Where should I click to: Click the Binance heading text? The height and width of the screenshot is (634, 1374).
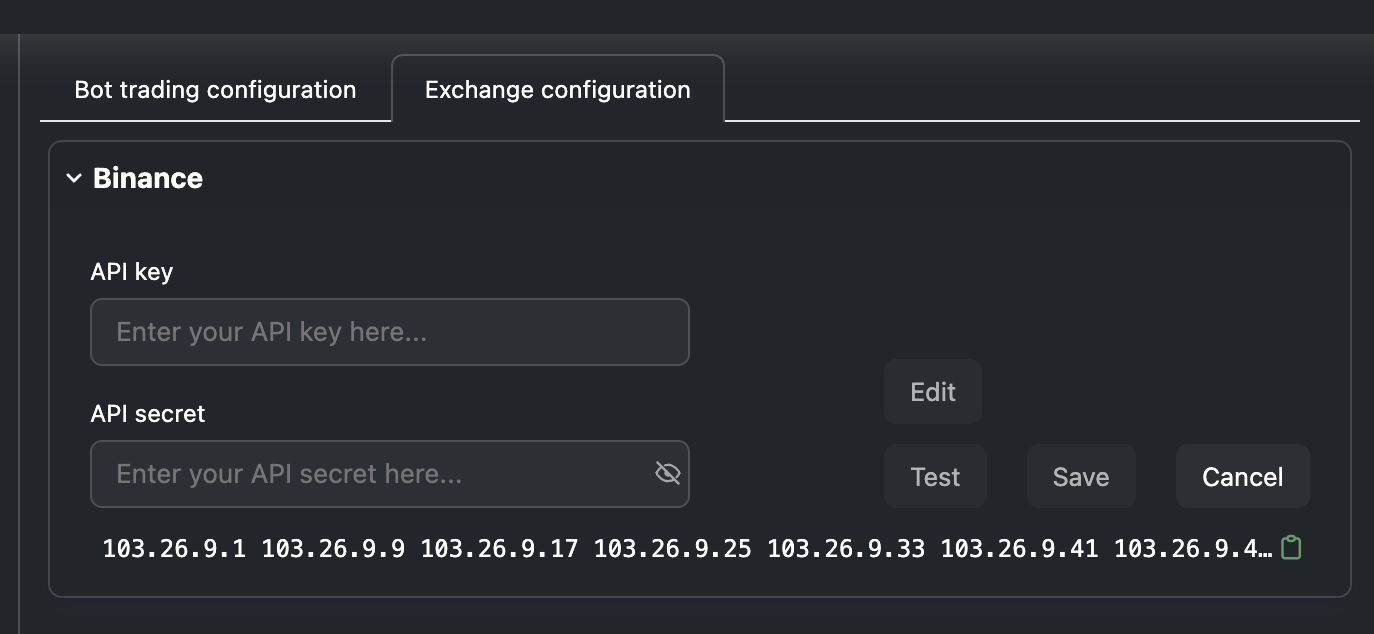click(148, 178)
